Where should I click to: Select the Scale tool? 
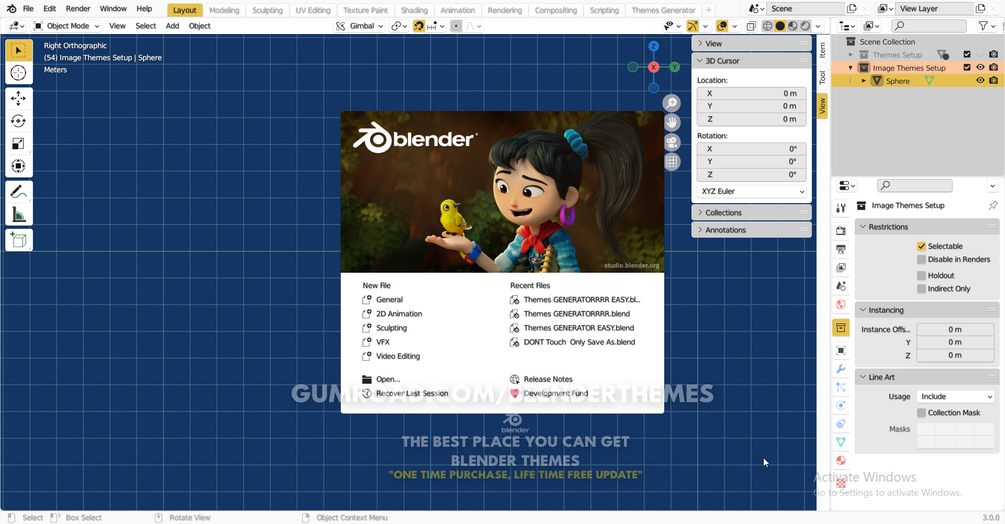pyautogui.click(x=19, y=143)
